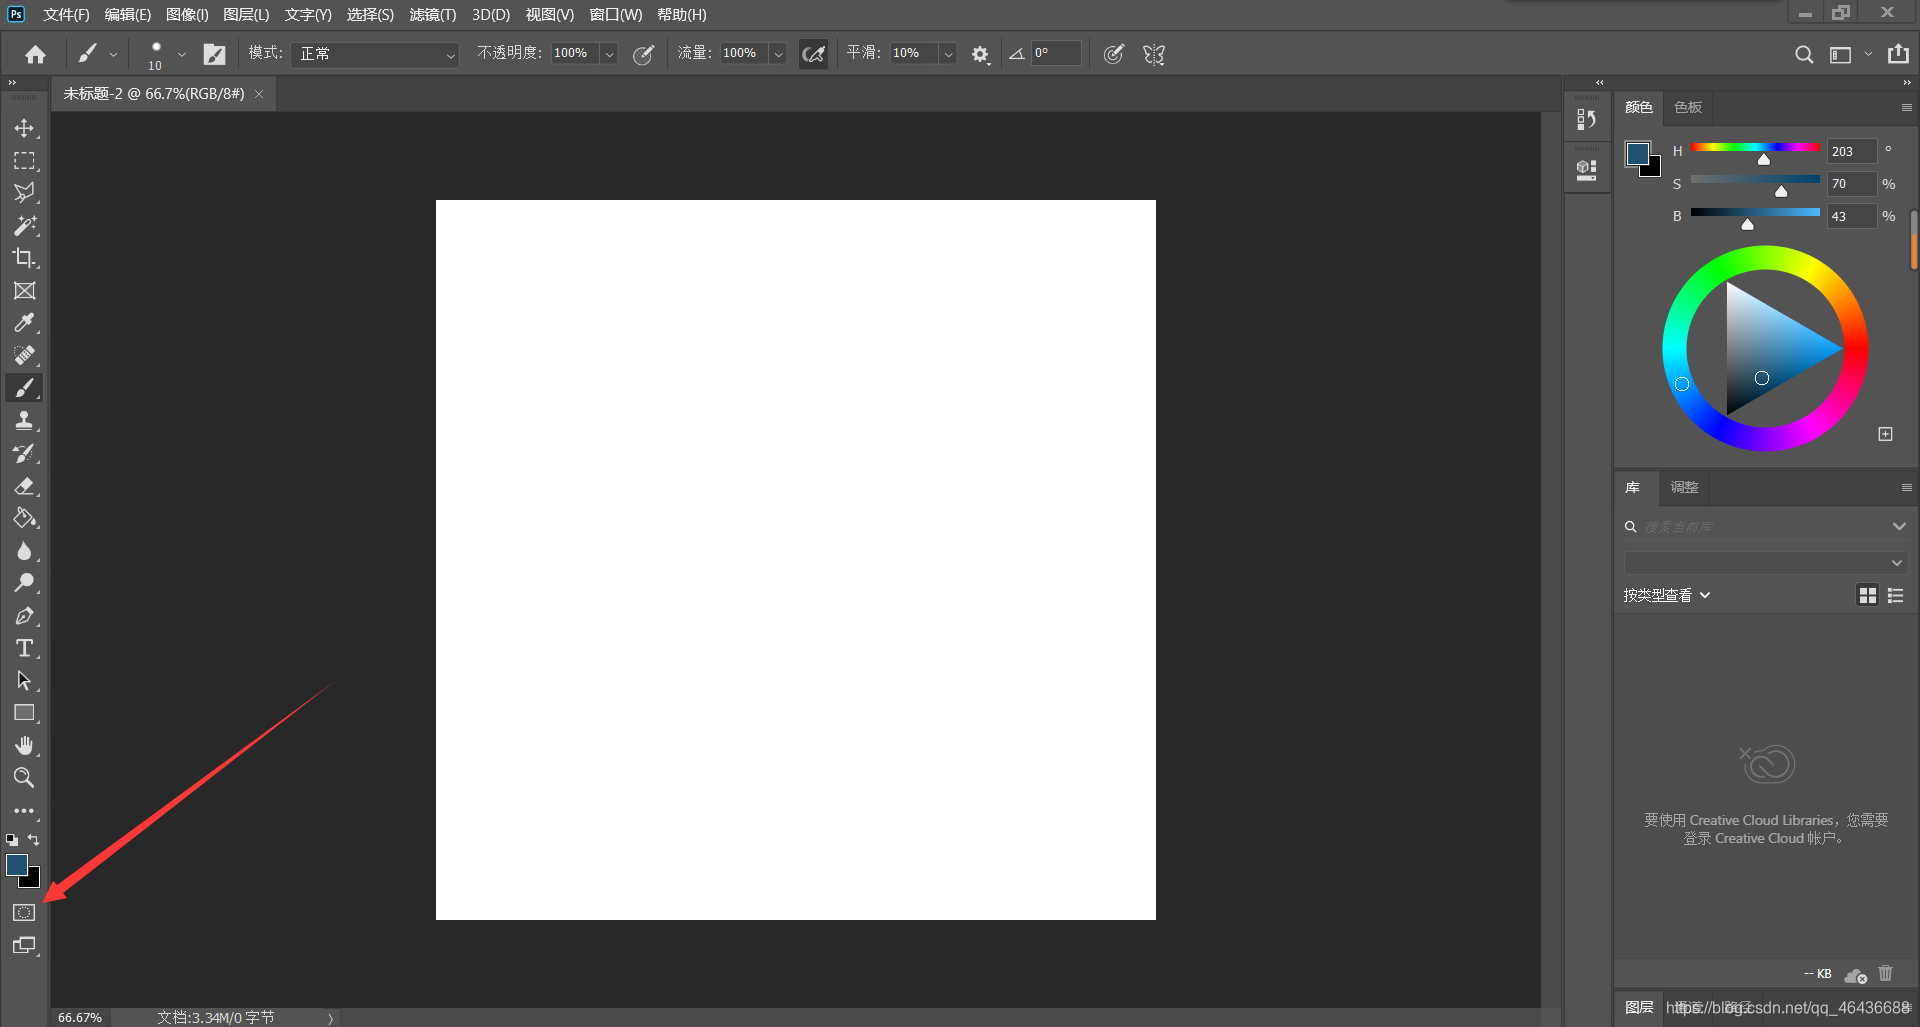The image size is (1920, 1027).
Task: Select the Horizontal Type tool
Action: coord(24,648)
